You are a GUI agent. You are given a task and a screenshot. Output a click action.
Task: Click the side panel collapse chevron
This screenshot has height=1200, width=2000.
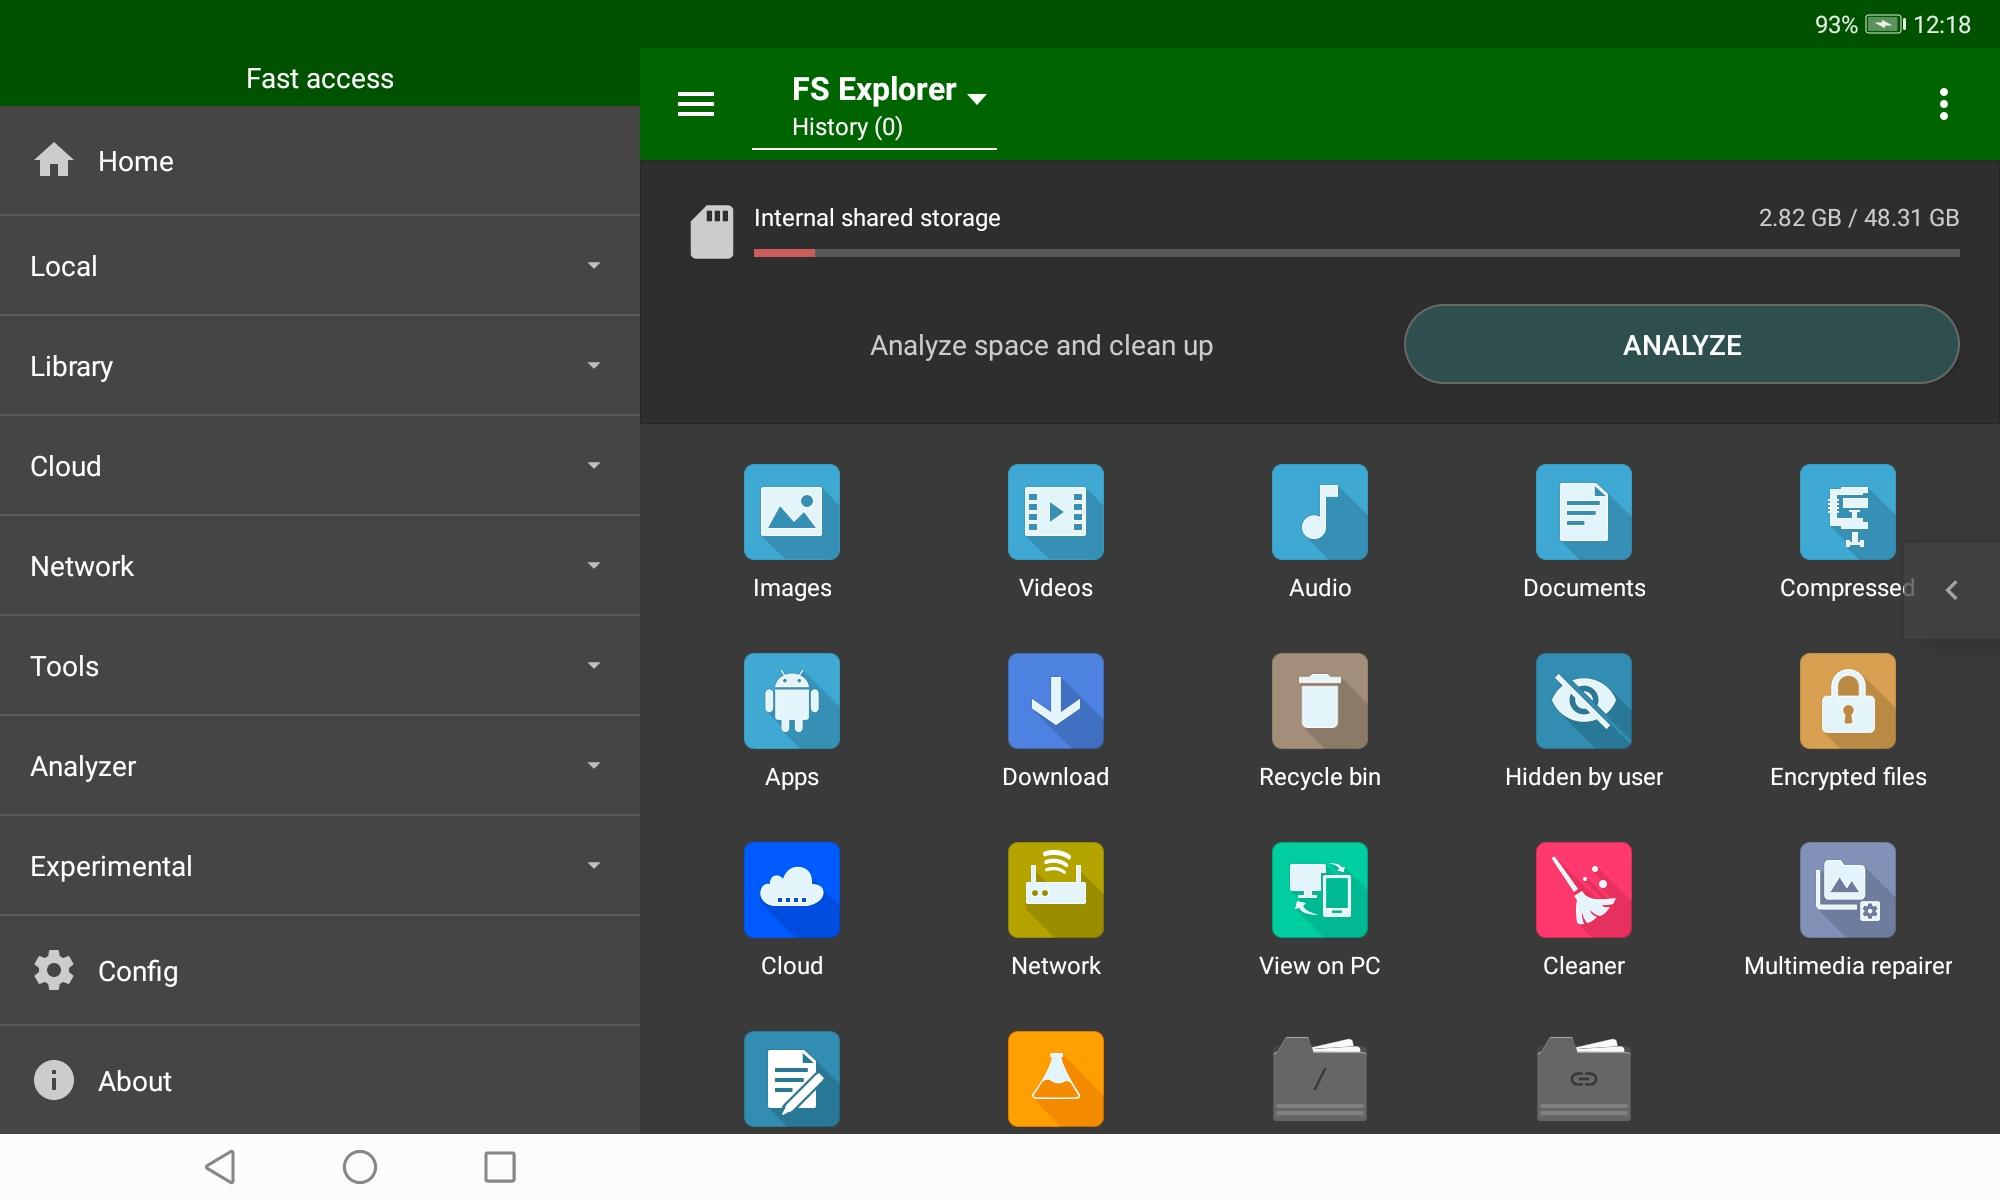coord(1951,590)
